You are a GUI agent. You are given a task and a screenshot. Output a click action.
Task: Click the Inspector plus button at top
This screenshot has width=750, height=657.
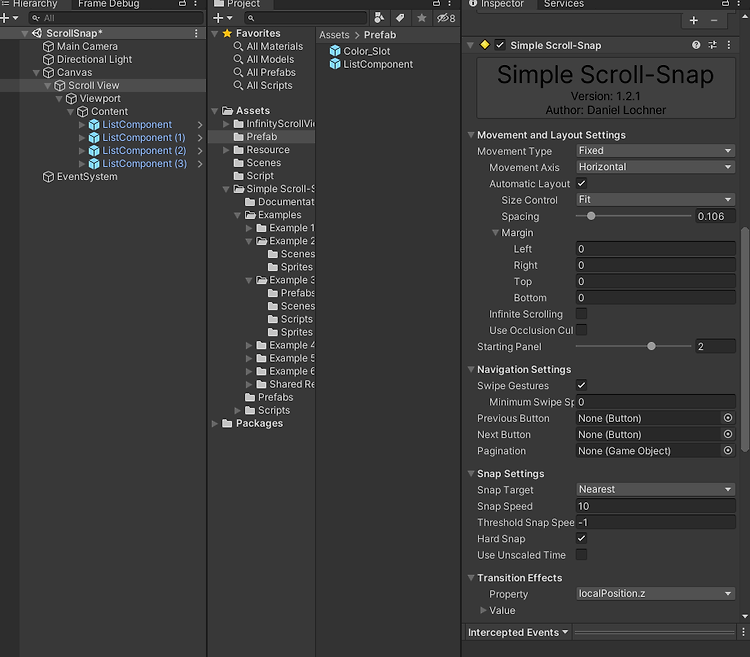(x=694, y=21)
